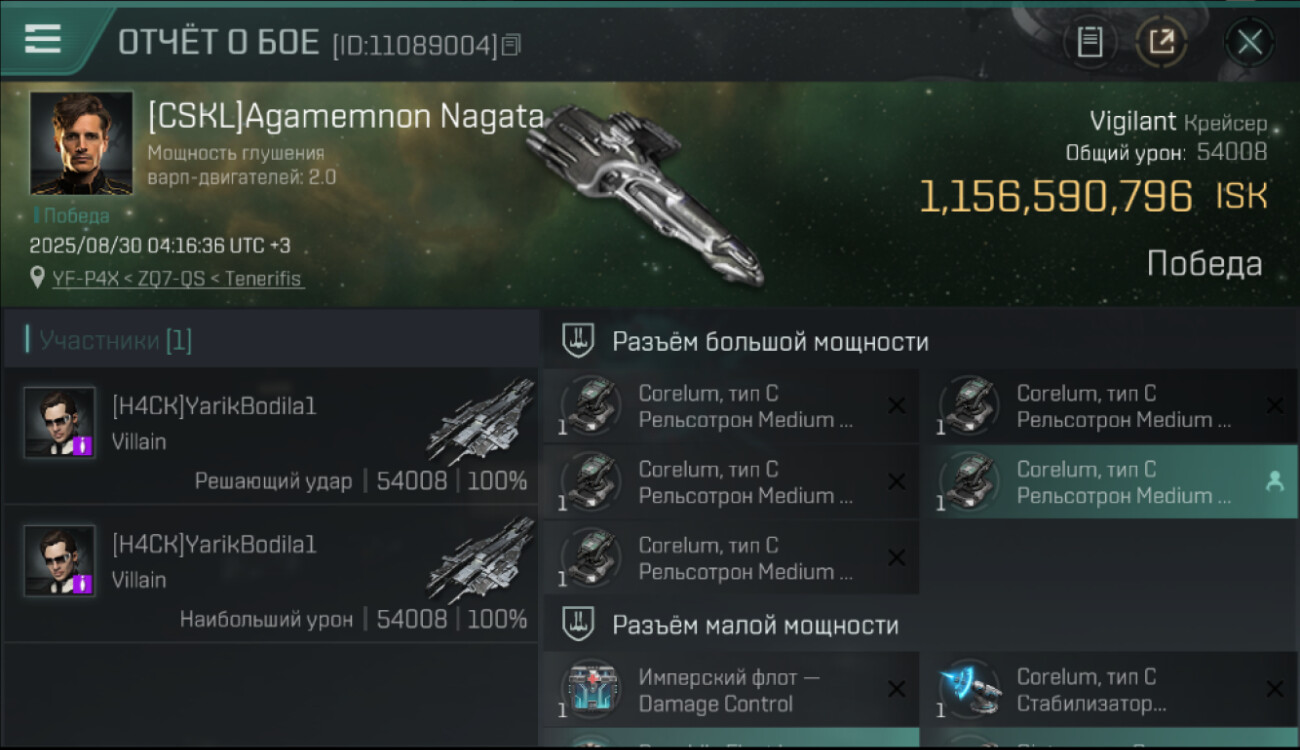Click Villain ship image in final blow row

(481, 421)
